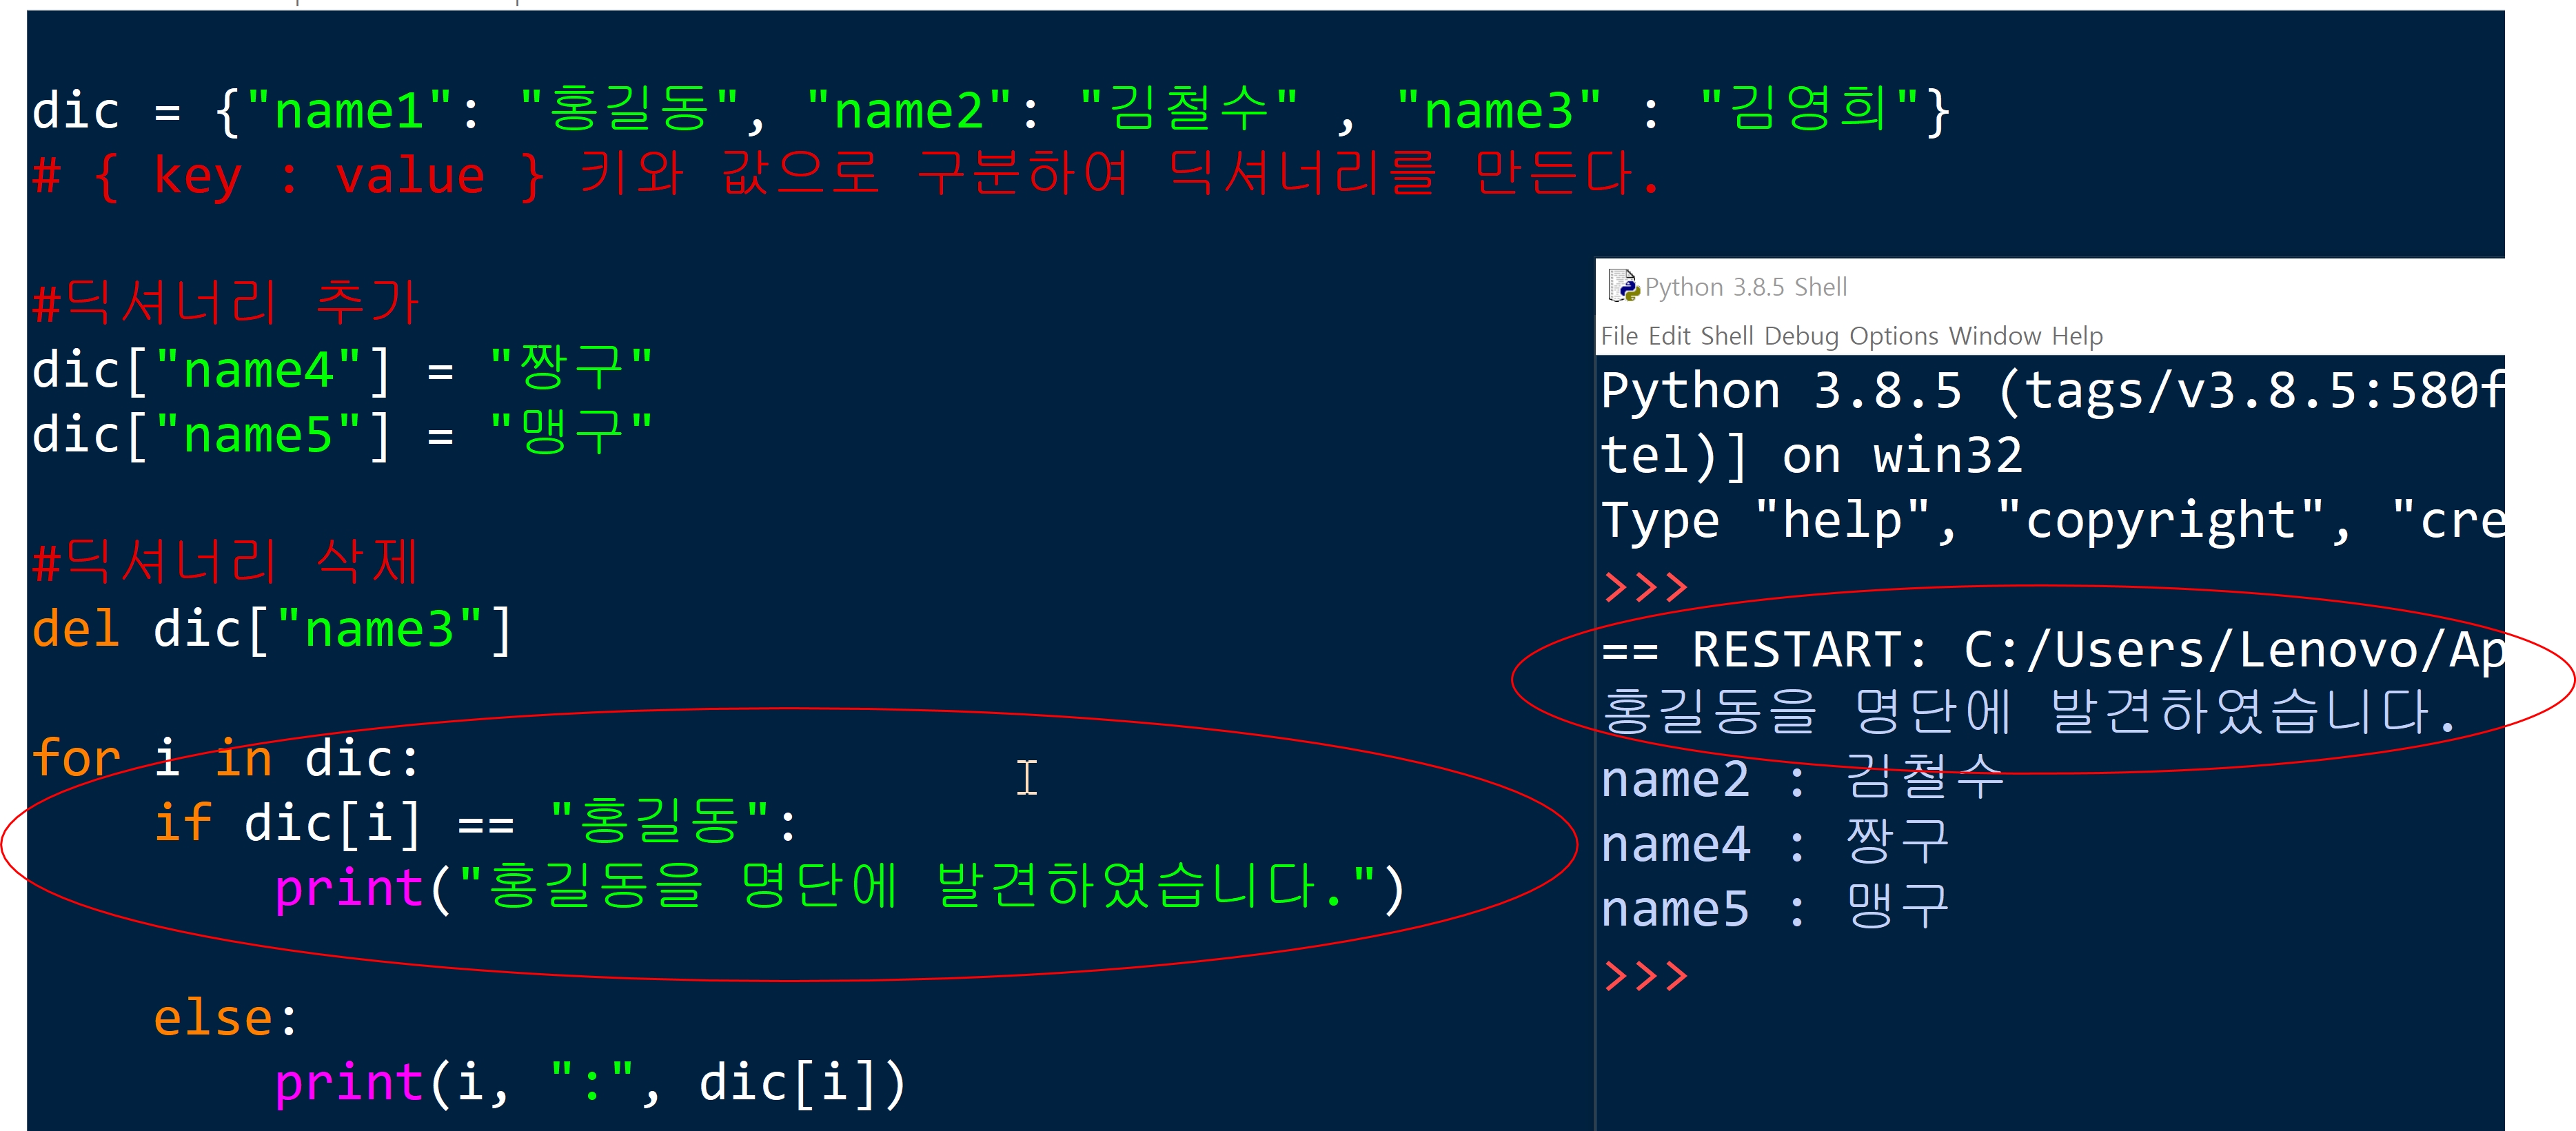
Task: Click the 'name5 : 맹구' output line
Action: (x=1775, y=908)
